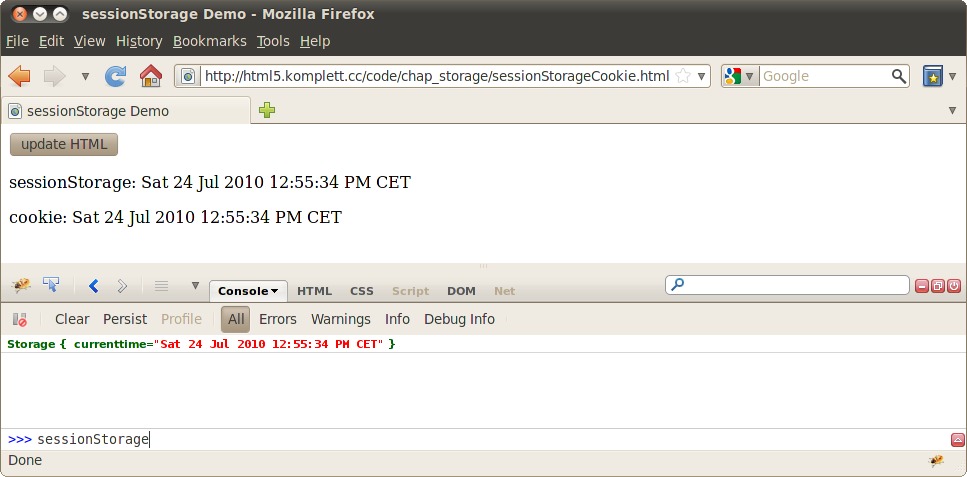Toggle the Persist console option
This screenshot has height=477, width=967.
(125, 319)
